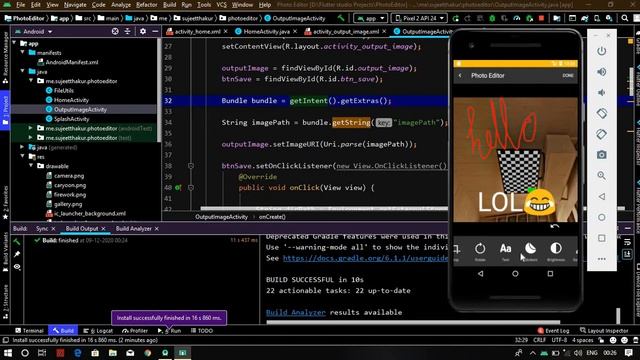Toggle the Resource Manager side strip button
Image resolution: width=640 pixels, height=360 pixels.
[x=5, y=58]
